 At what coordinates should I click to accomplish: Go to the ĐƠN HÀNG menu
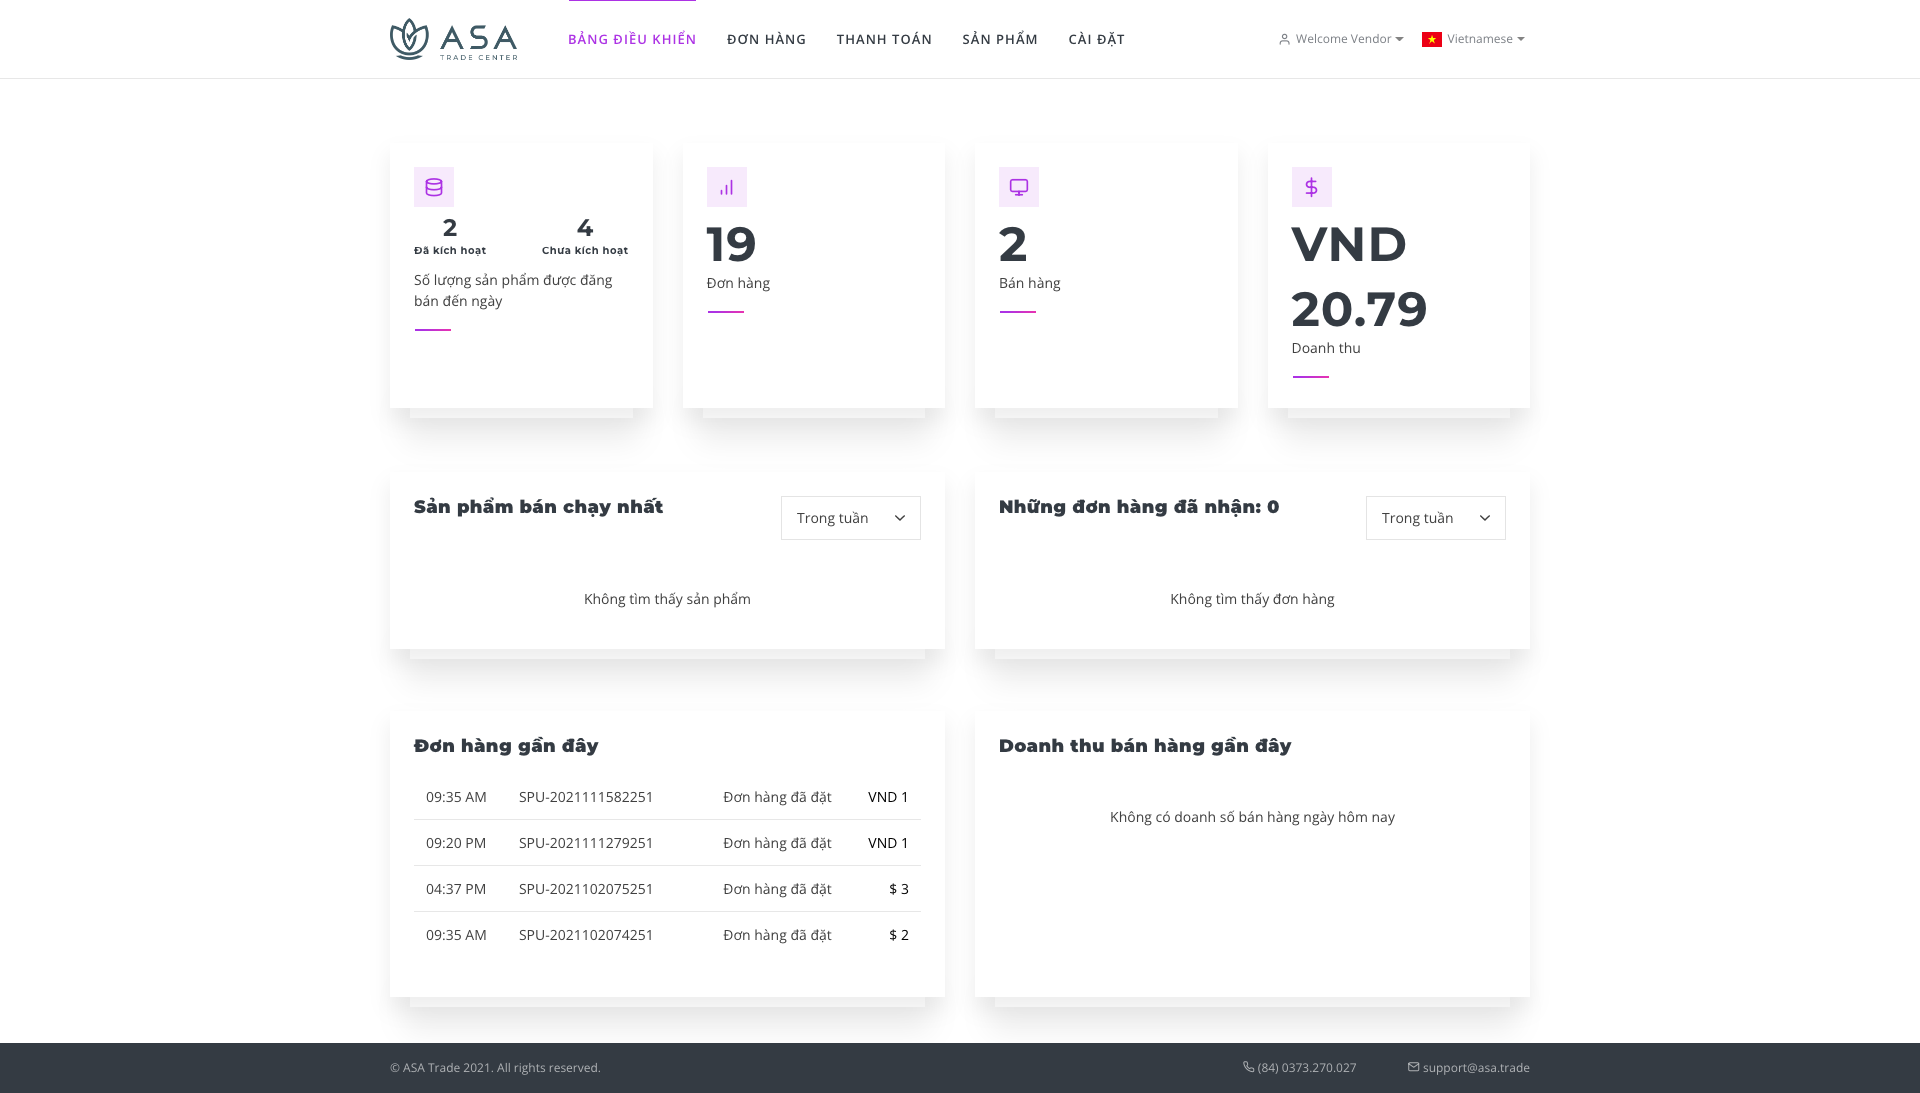[766, 39]
